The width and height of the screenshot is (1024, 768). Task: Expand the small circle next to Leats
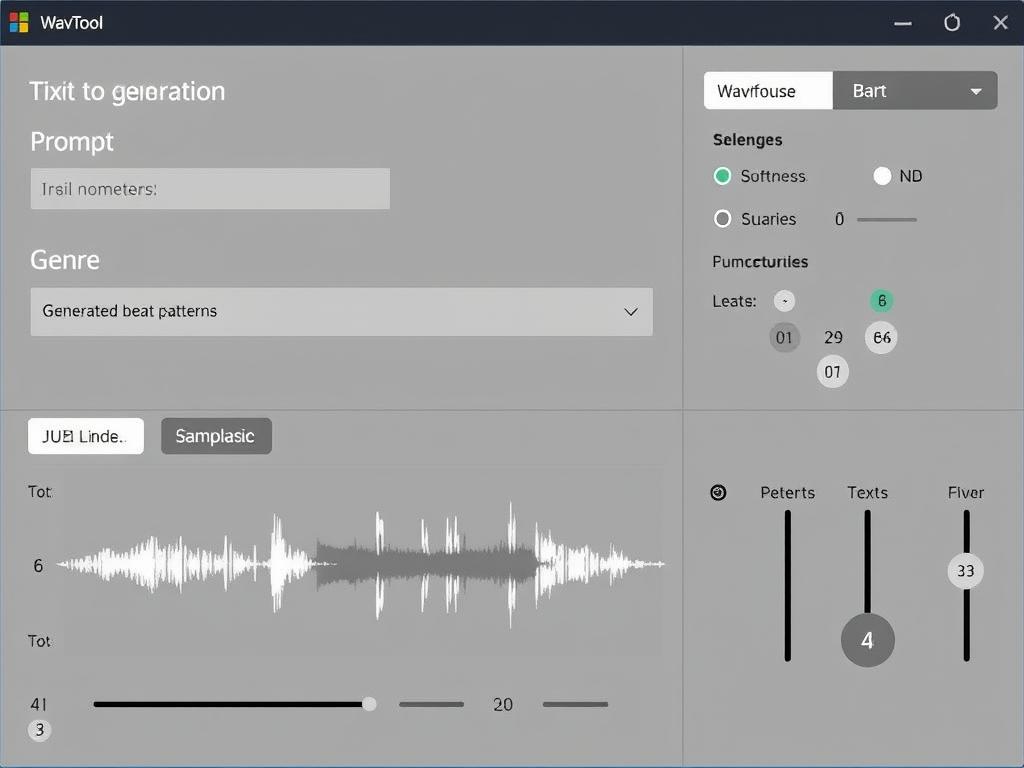(x=785, y=300)
